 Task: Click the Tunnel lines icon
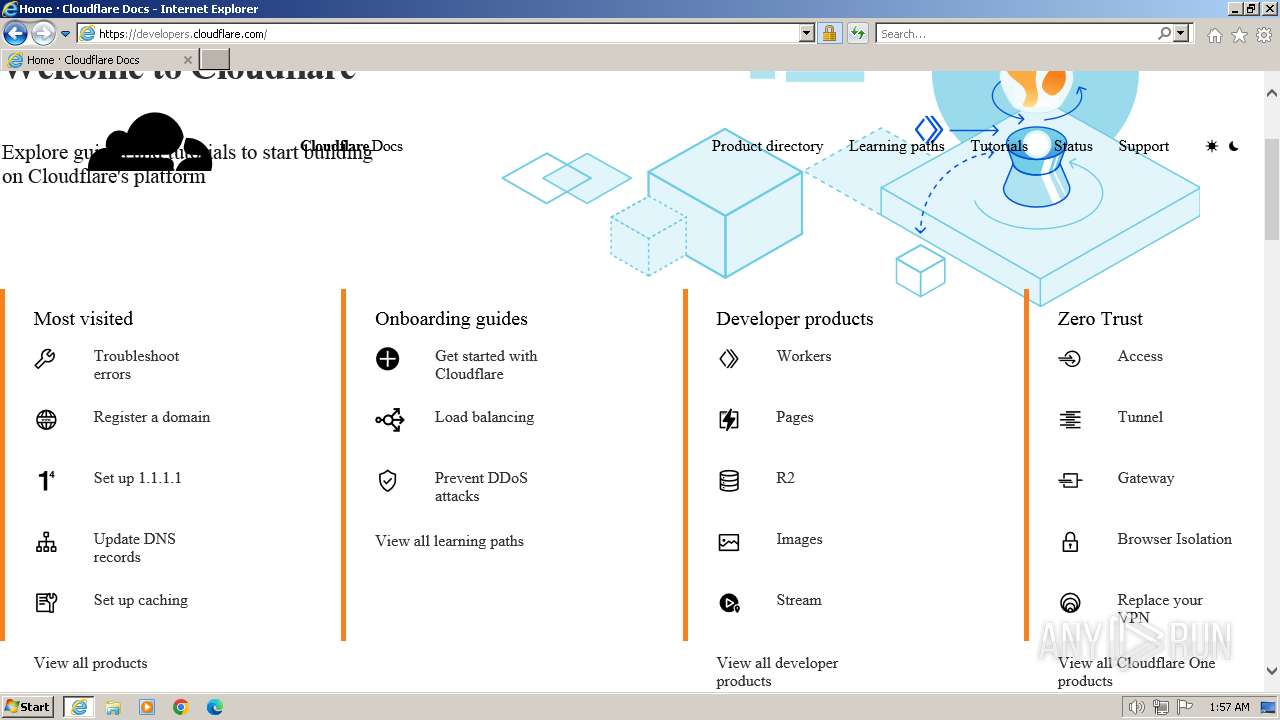[x=1070, y=420]
